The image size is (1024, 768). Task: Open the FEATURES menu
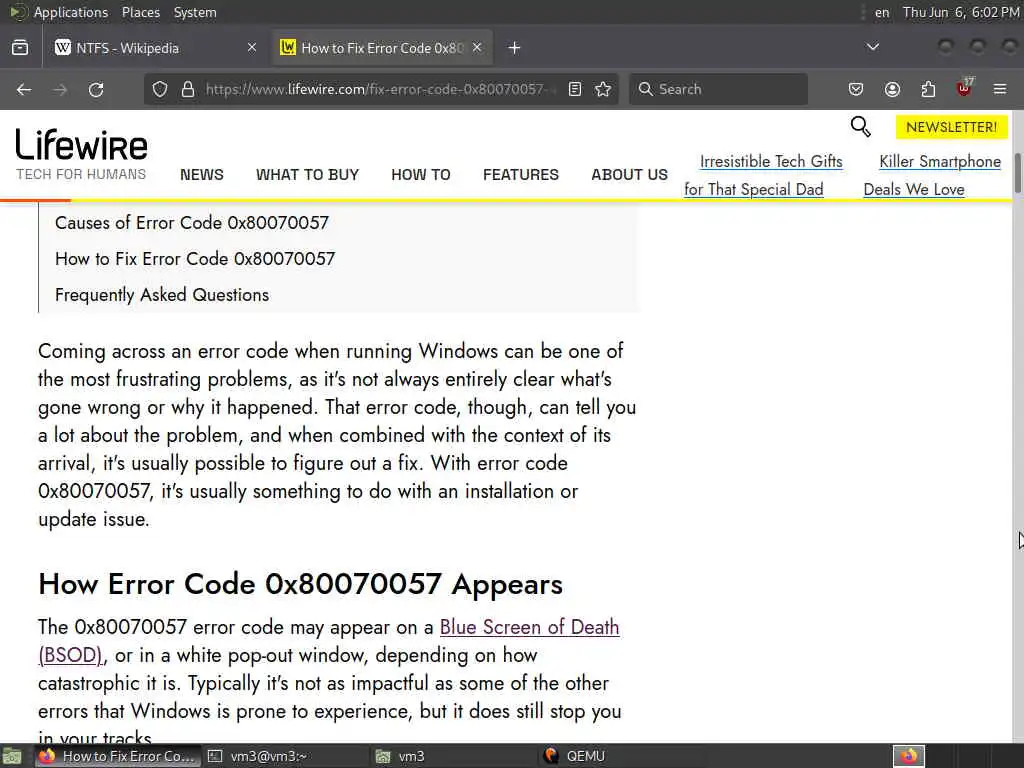coord(521,175)
